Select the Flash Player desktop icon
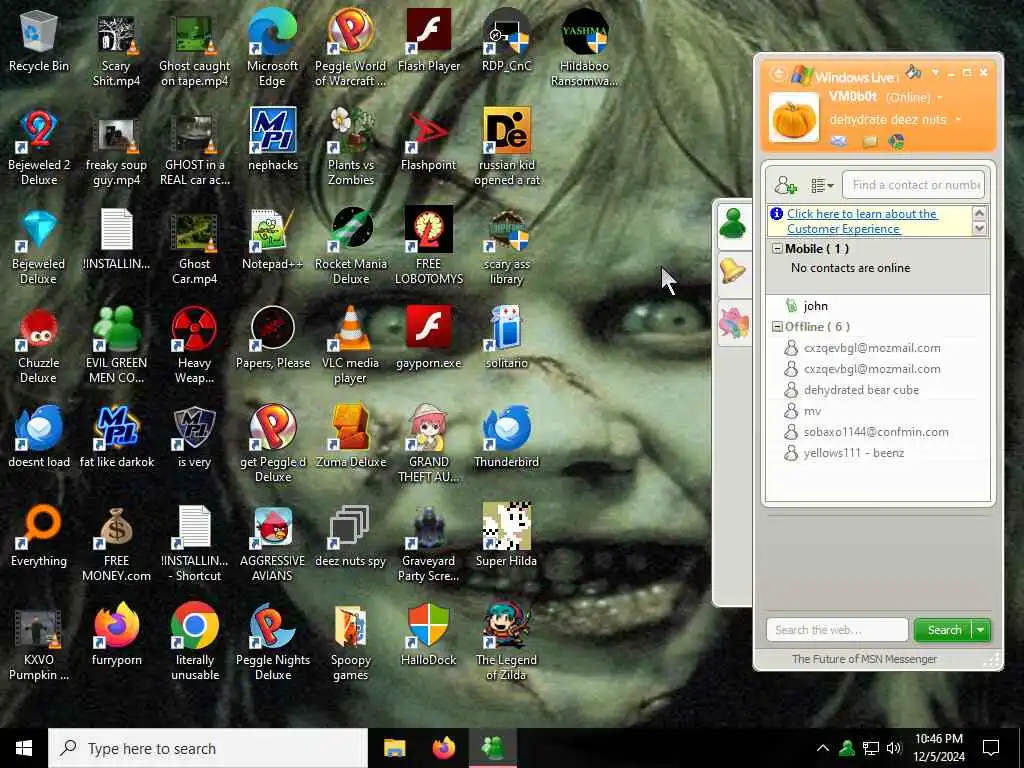Image resolution: width=1024 pixels, height=768 pixels. coord(428,42)
